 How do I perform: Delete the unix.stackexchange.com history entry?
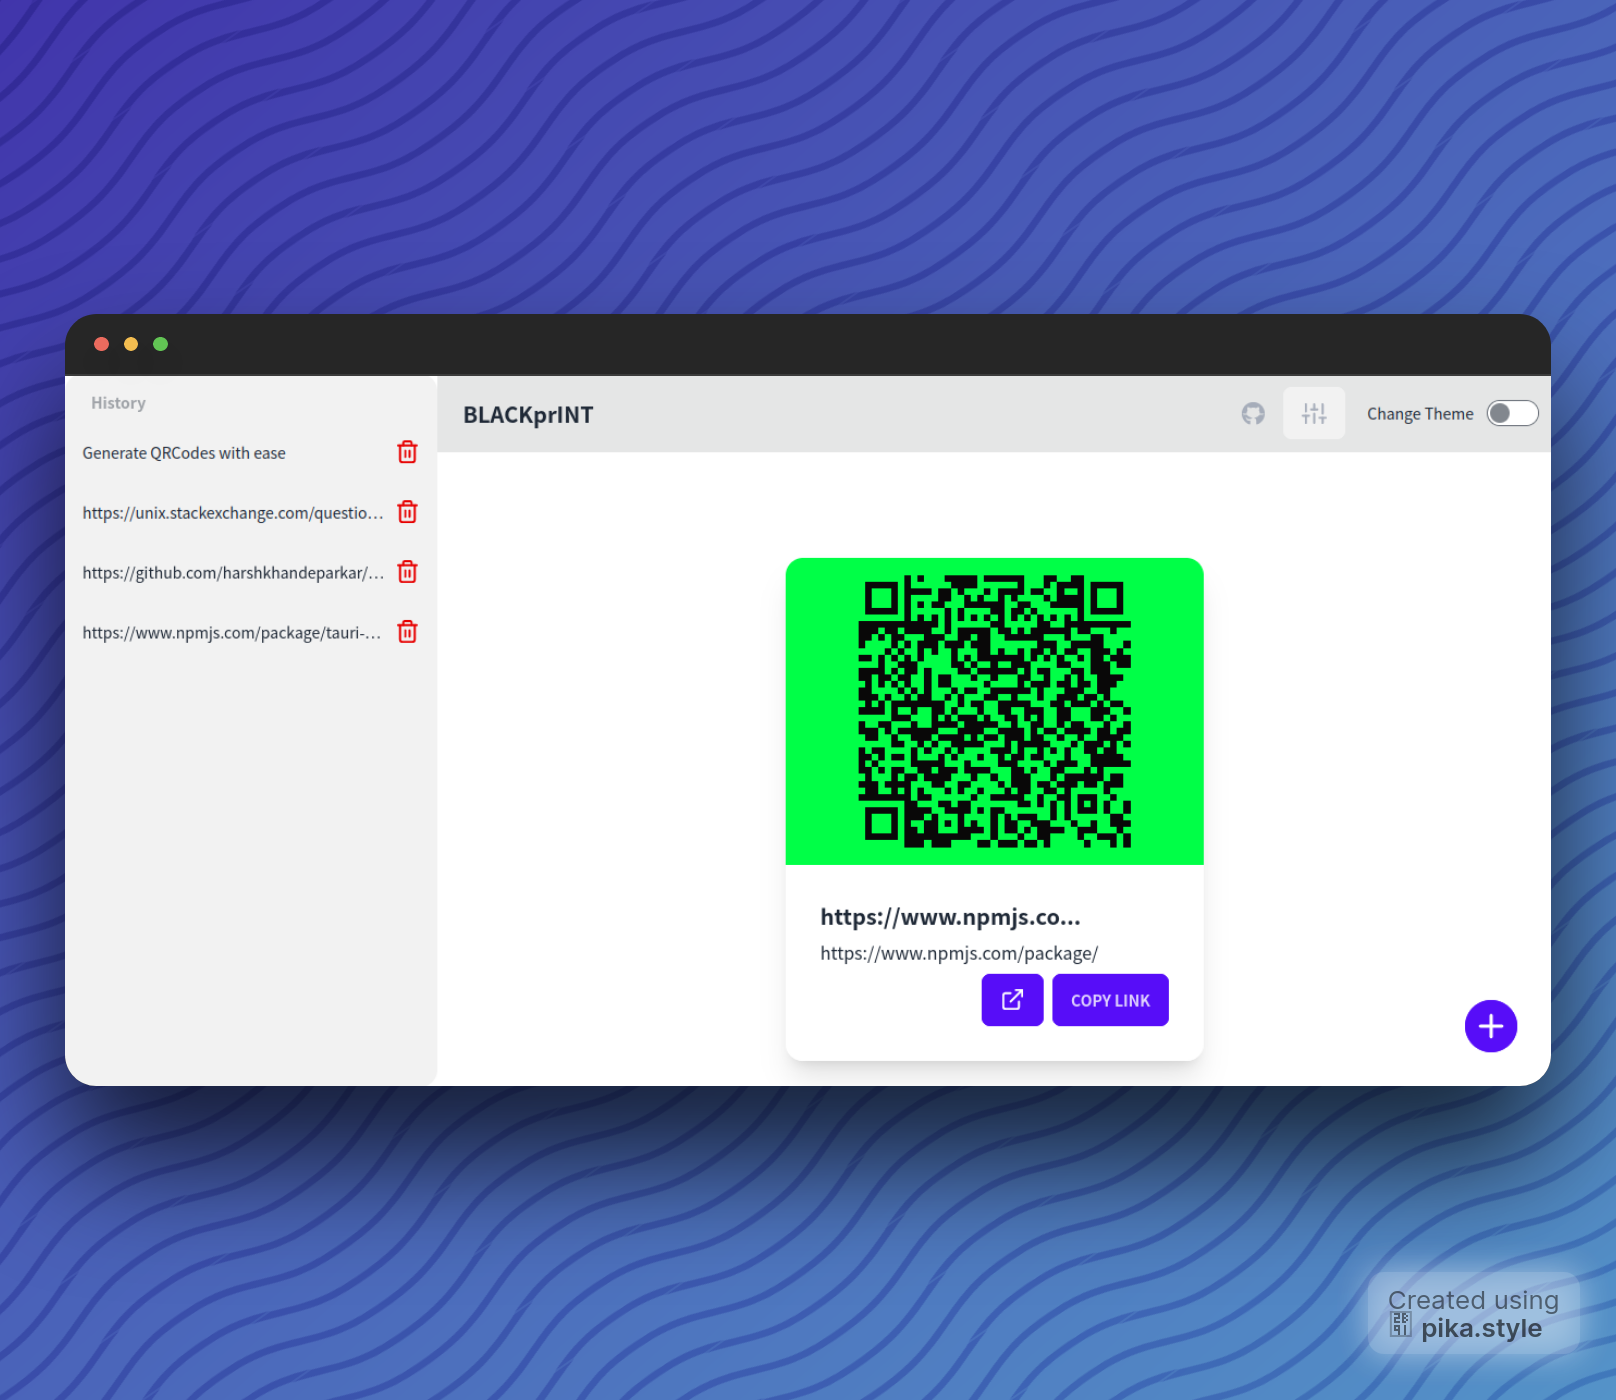[x=407, y=512]
